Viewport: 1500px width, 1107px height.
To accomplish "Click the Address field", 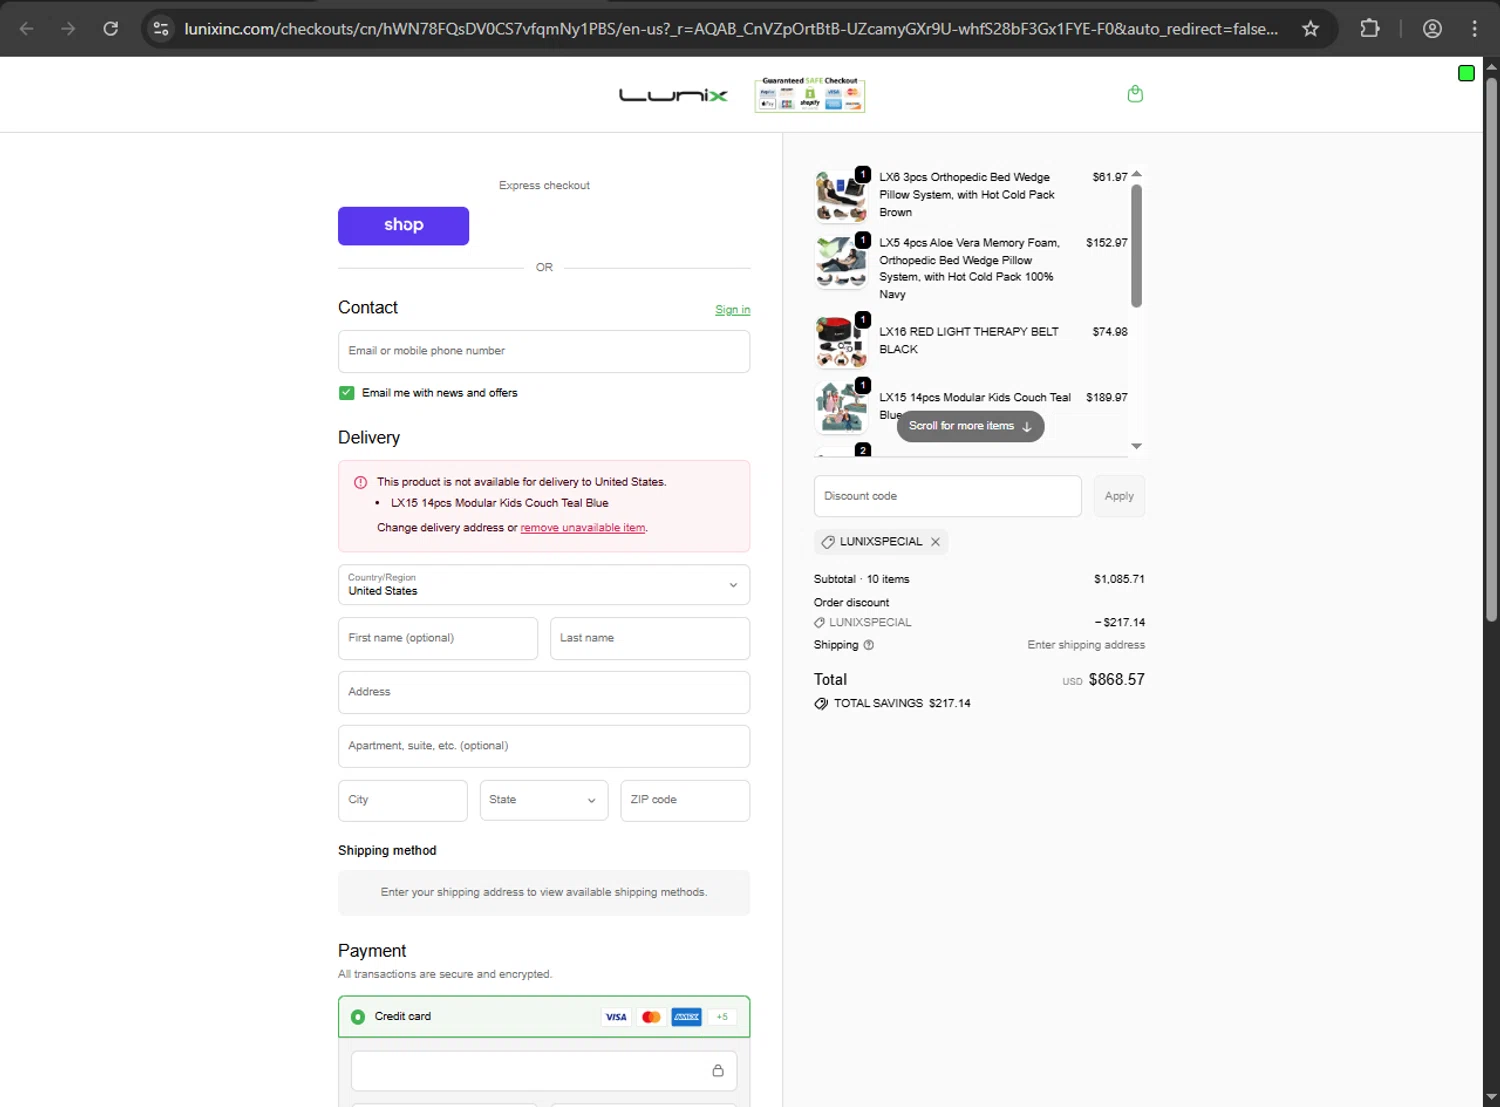I will tap(544, 692).
